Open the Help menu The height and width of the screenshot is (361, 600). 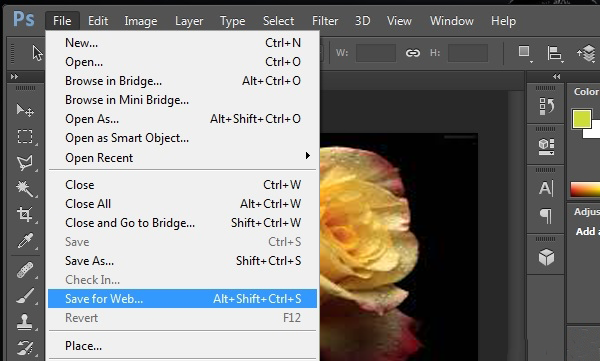click(x=503, y=21)
